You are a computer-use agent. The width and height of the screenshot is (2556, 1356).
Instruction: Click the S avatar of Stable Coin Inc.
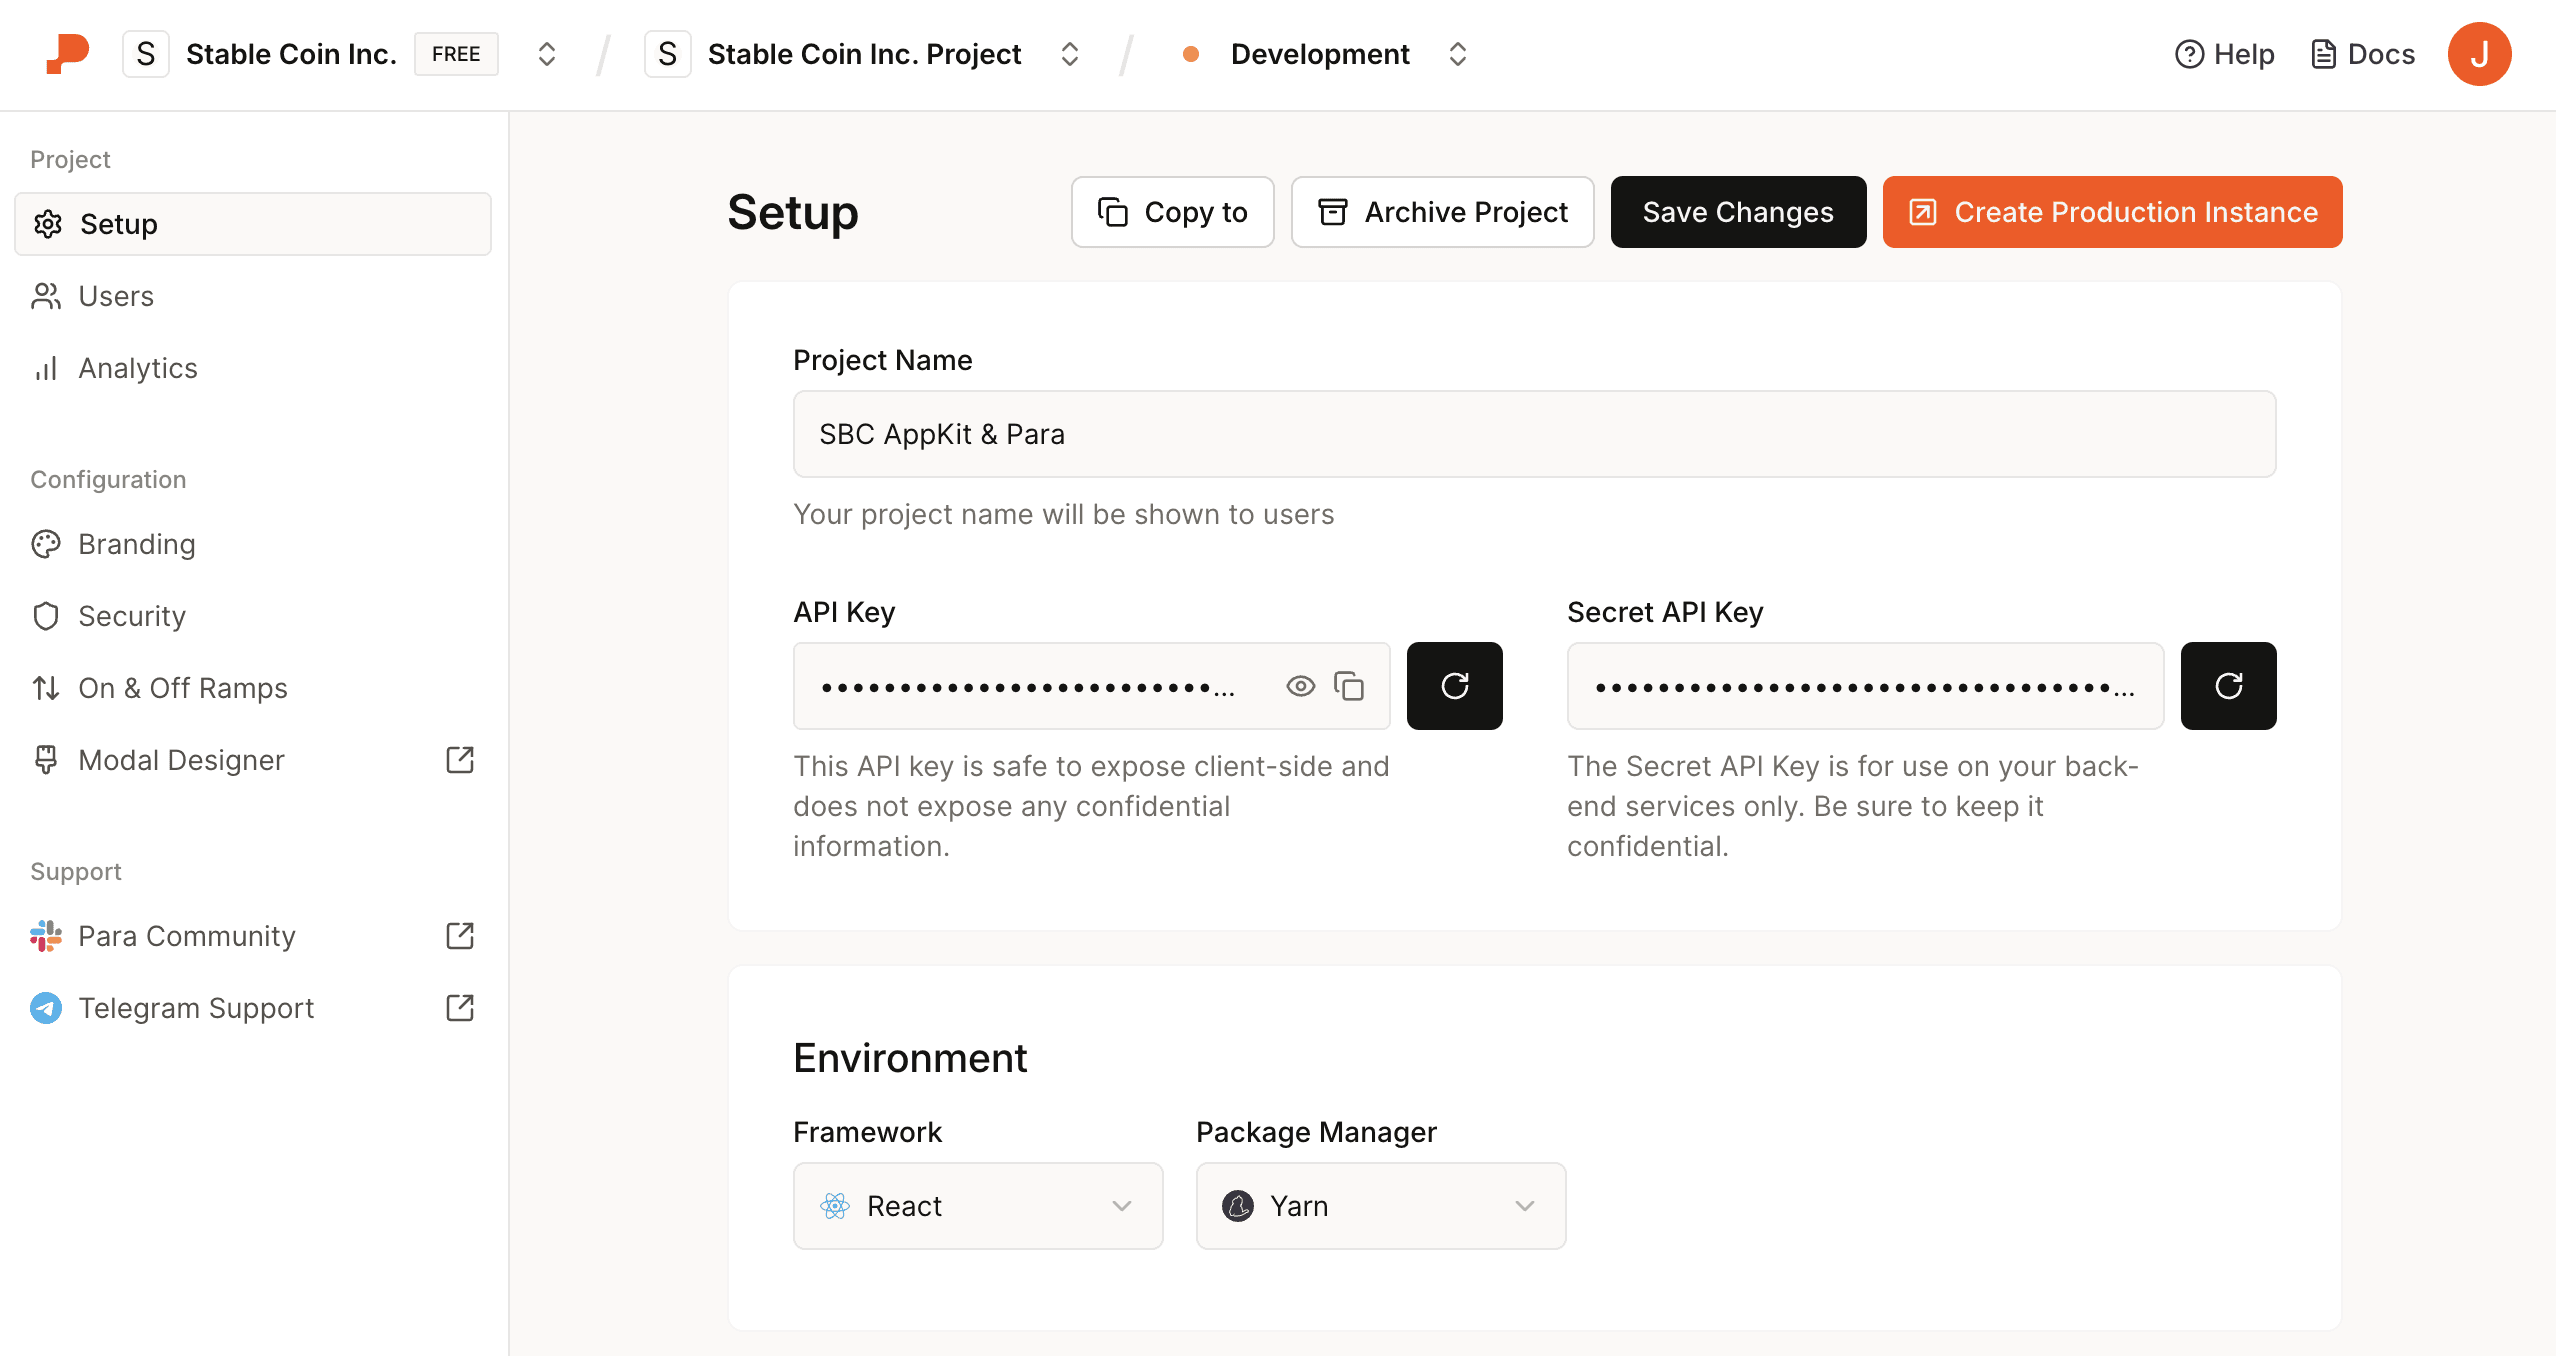(x=146, y=54)
